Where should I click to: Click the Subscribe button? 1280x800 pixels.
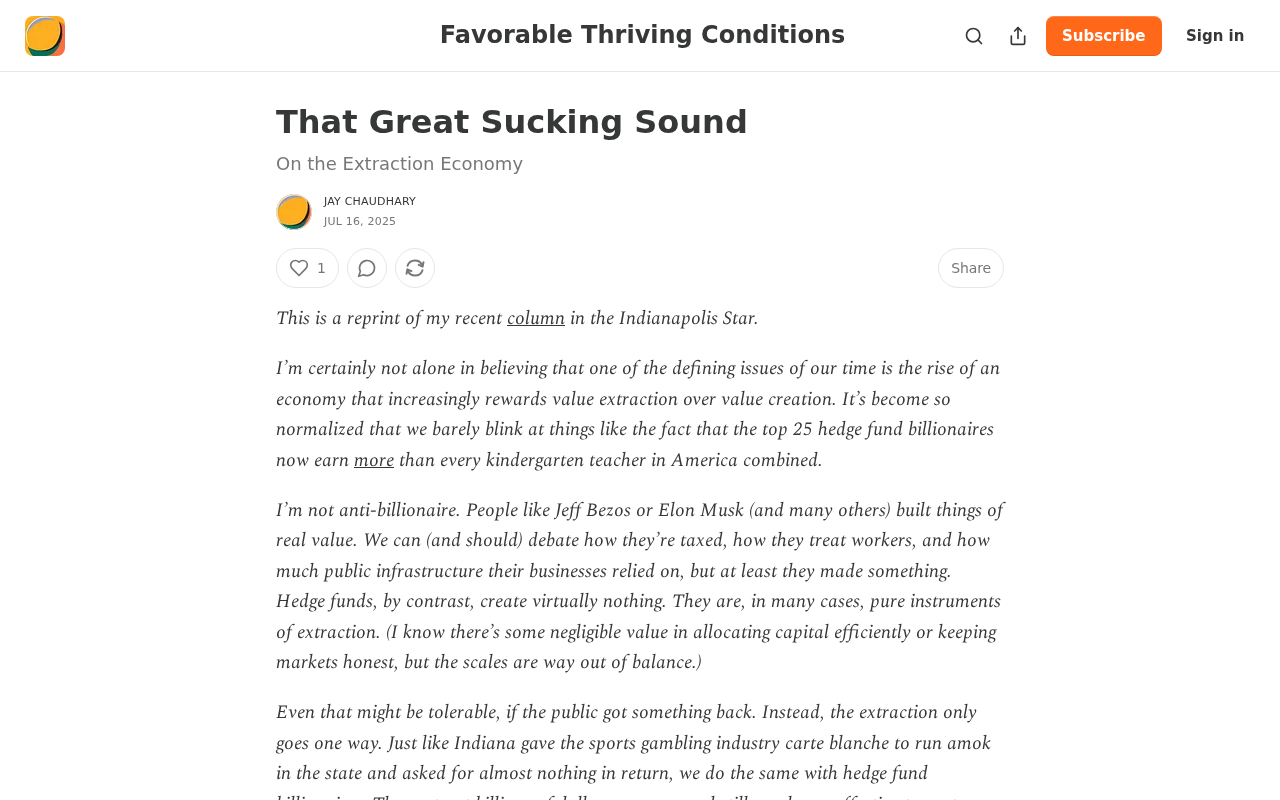[x=1104, y=36]
